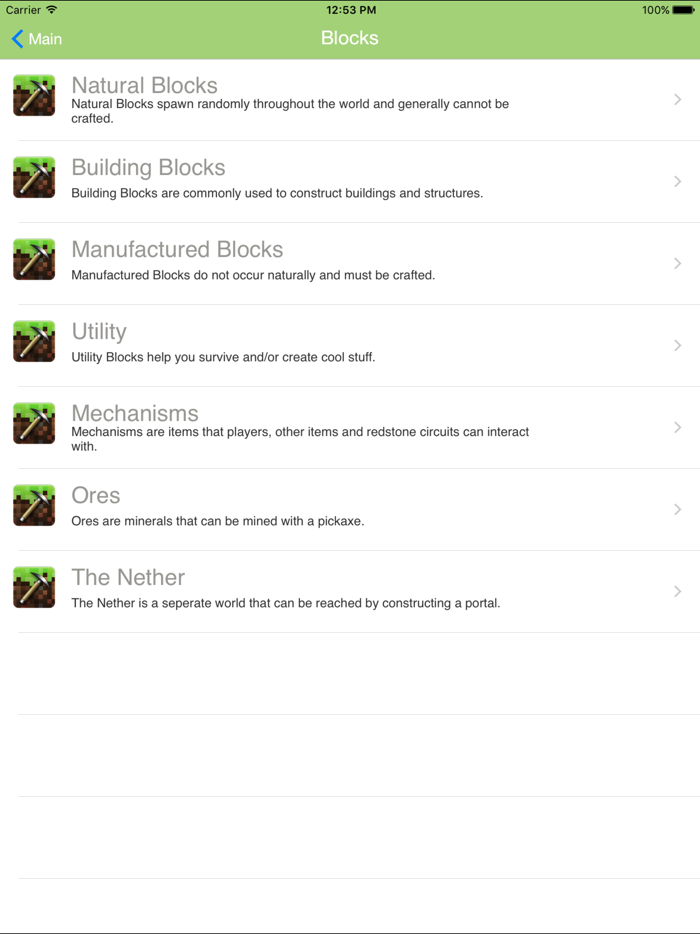Open Natural Blocks via its chevron

click(x=678, y=100)
